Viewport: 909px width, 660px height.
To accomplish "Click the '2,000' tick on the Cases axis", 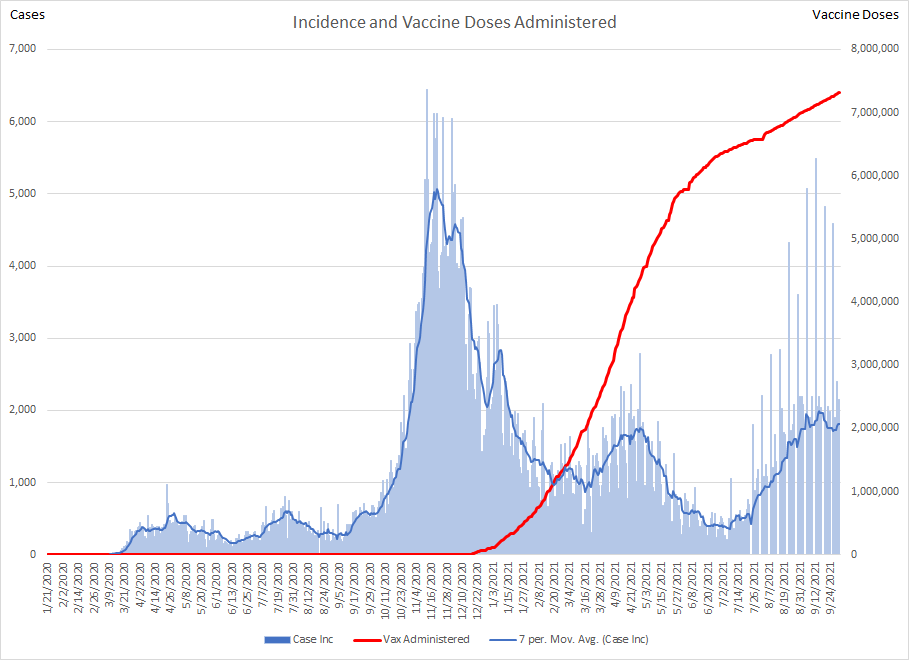I will [x=23, y=410].
